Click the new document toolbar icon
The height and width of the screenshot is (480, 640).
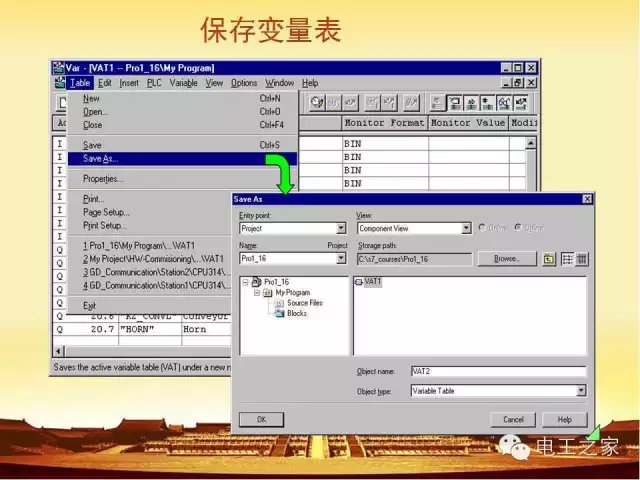[62, 102]
